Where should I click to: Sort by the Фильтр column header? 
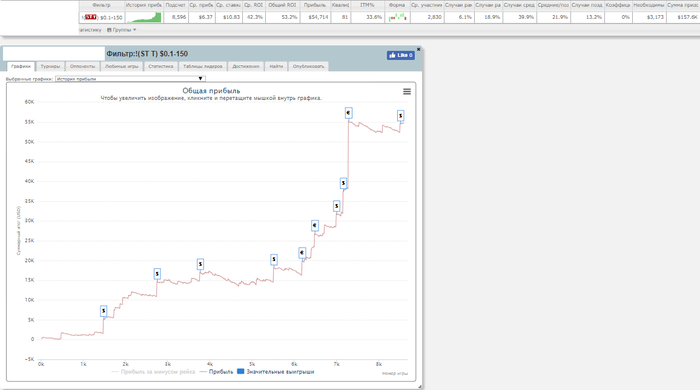(x=101, y=5)
